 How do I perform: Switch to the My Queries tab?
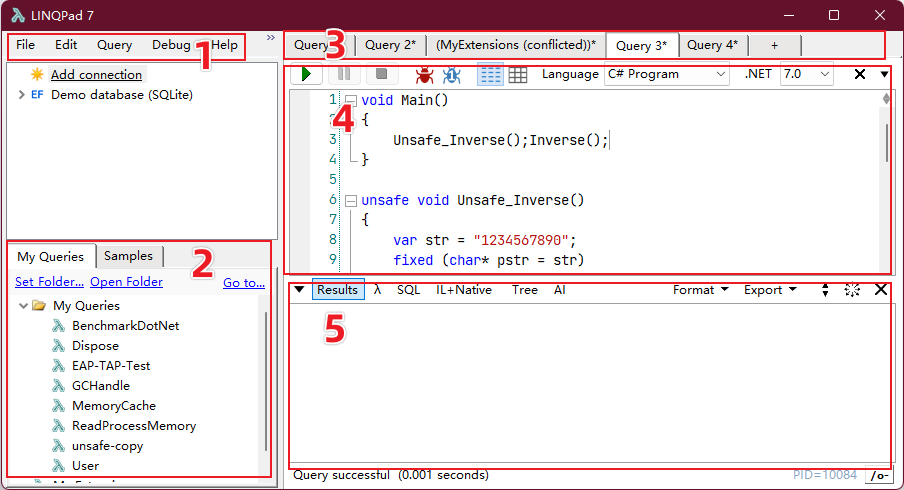pyautogui.click(x=50, y=257)
